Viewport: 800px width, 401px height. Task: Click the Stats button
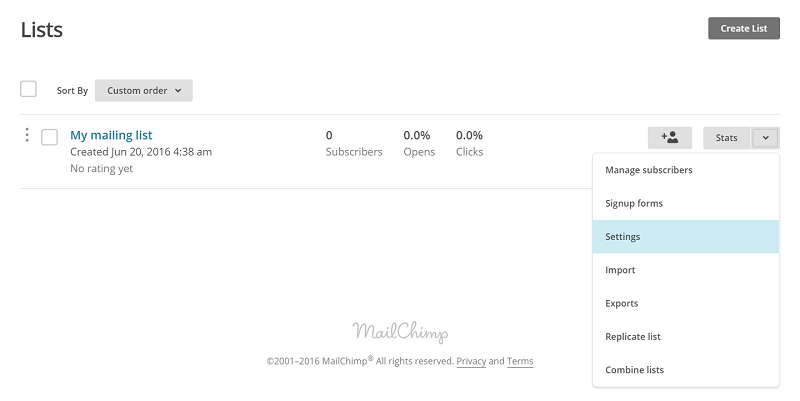(727, 138)
